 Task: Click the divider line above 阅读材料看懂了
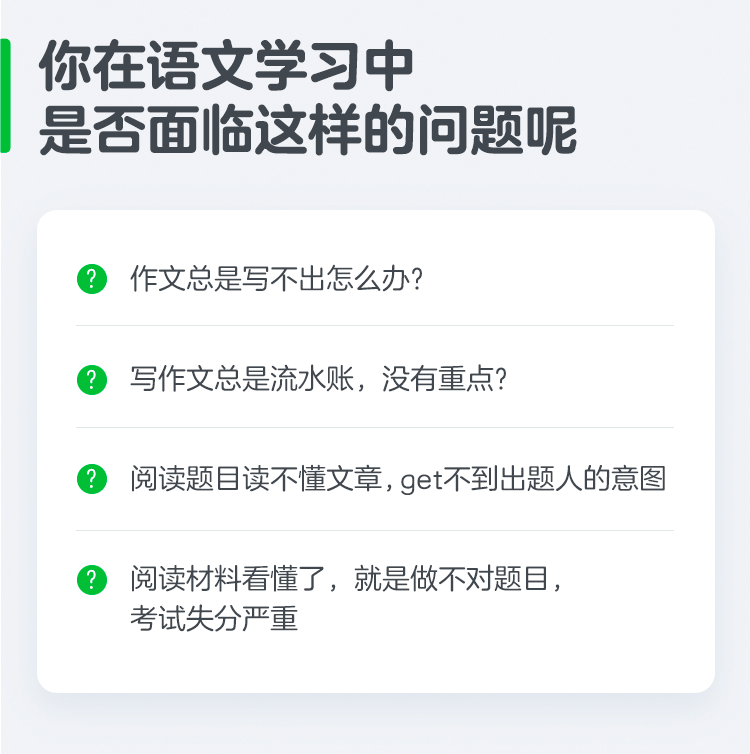tap(375, 530)
